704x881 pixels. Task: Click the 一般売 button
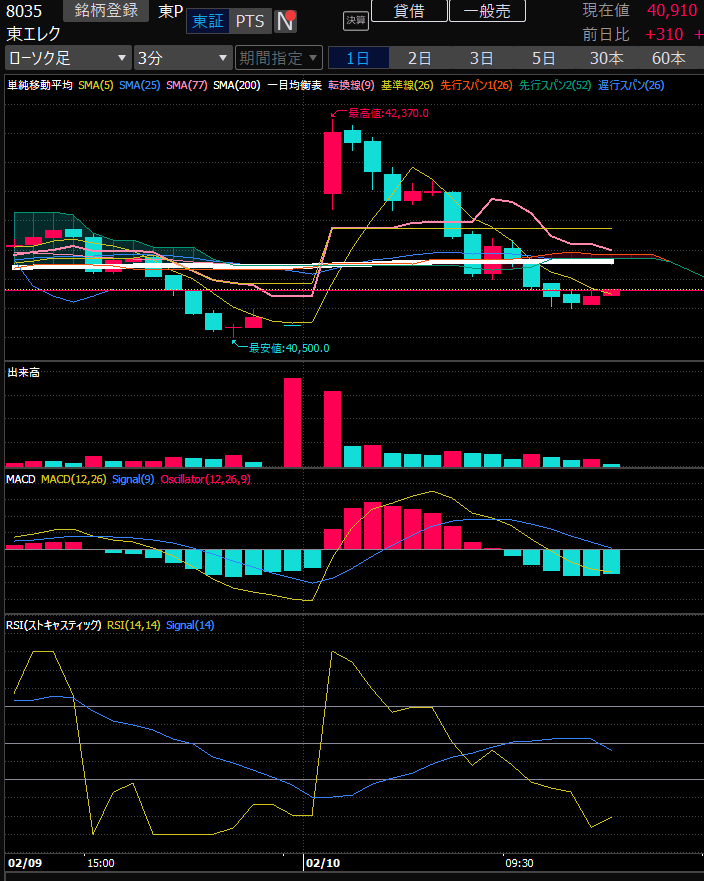coord(487,11)
